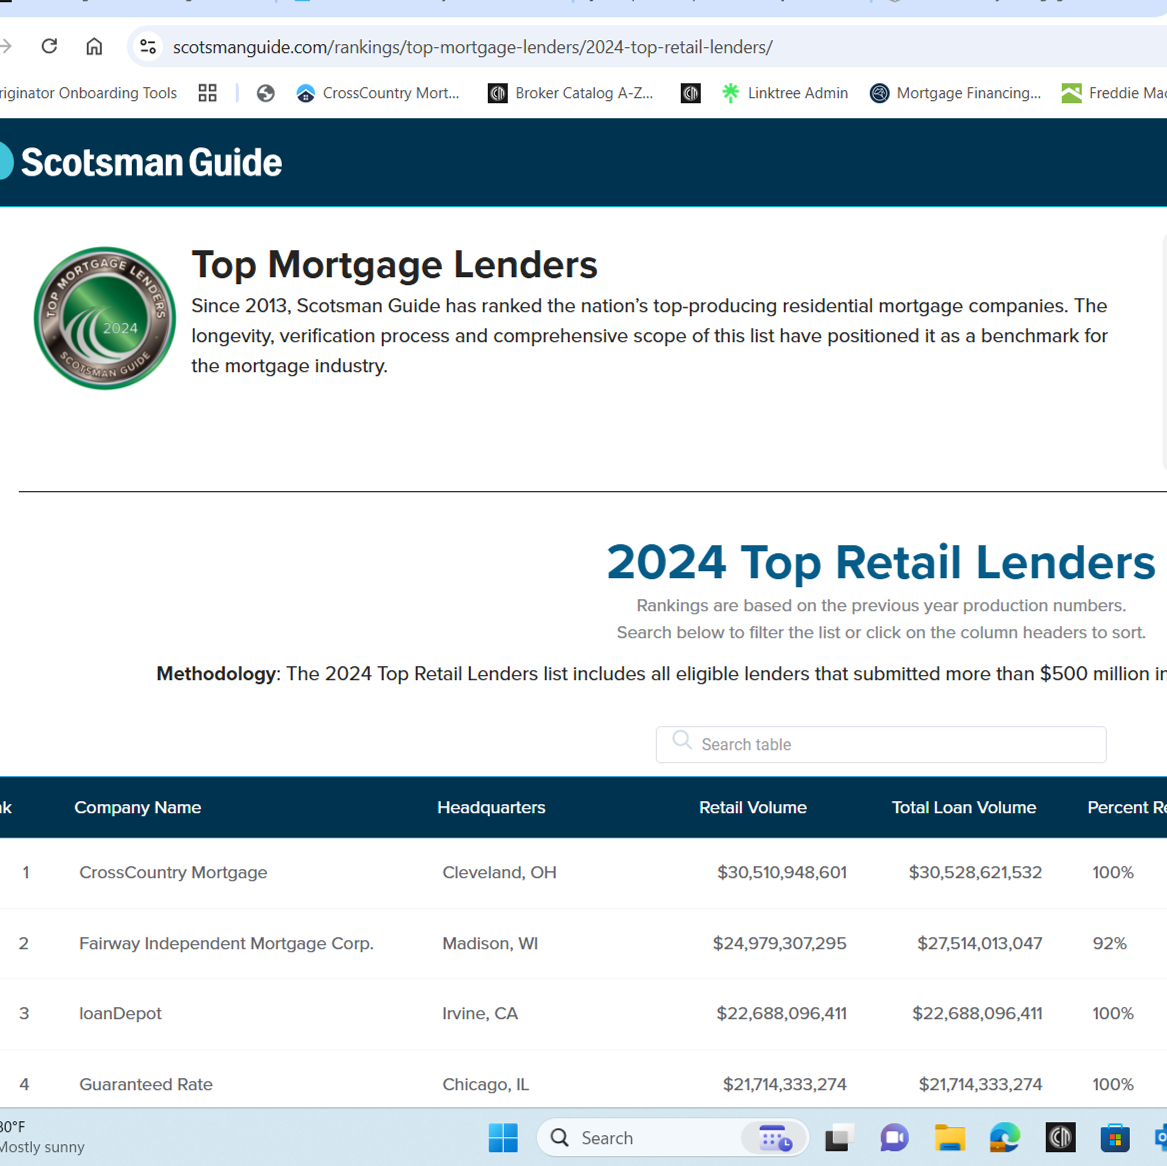Screen dimensions: 1167x1166
Task: Go to the browser home page icon
Action: click(x=94, y=46)
